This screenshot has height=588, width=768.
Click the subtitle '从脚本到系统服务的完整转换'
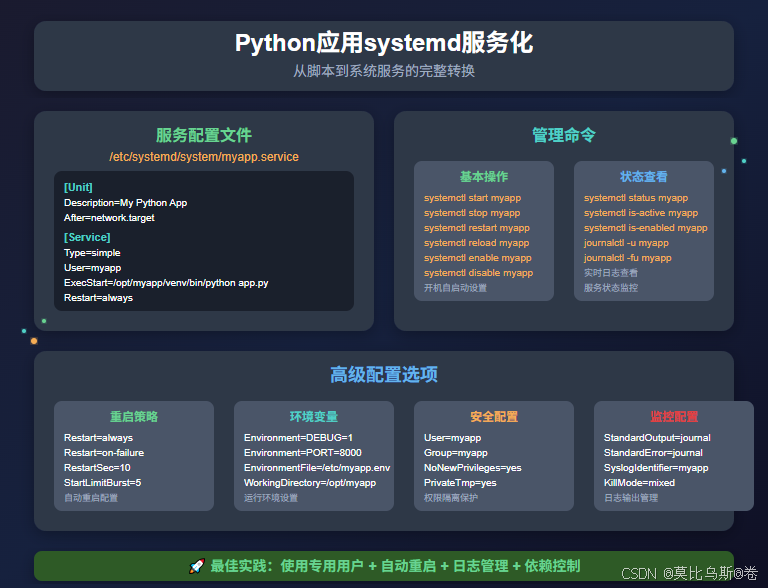tap(384, 71)
